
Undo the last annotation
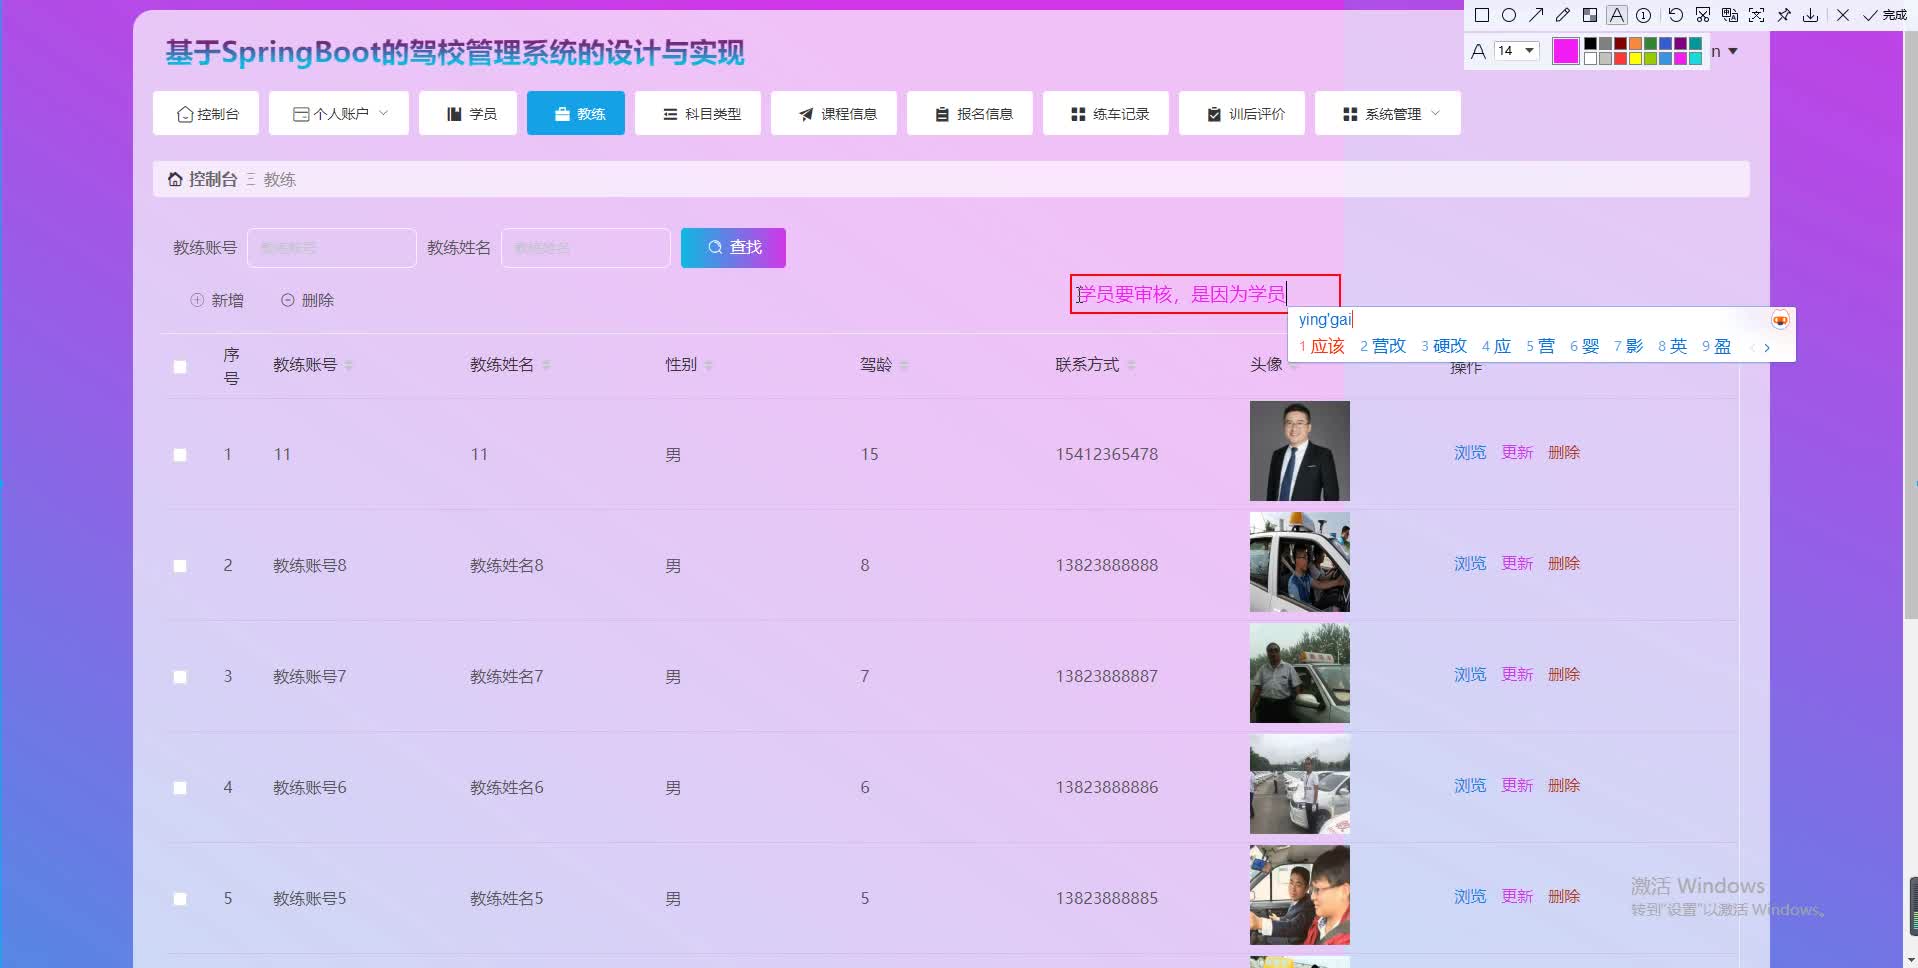pos(1676,15)
